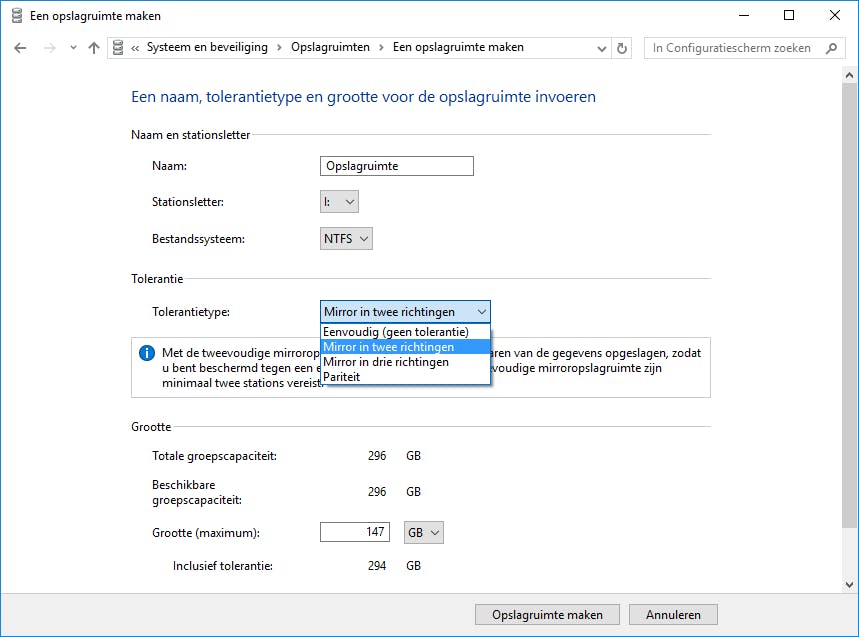Open the Opslagruimten breadcrumb
Screen dimensions: 859x637
coord(330,47)
